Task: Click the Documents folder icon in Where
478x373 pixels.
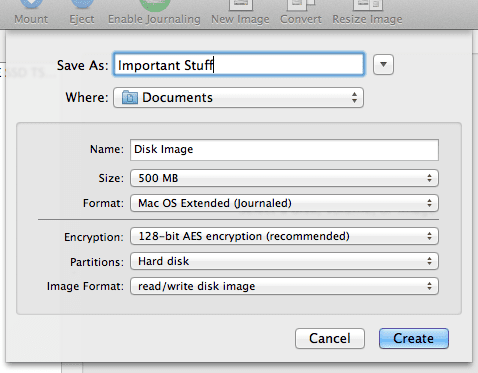Action: pyautogui.click(x=130, y=98)
